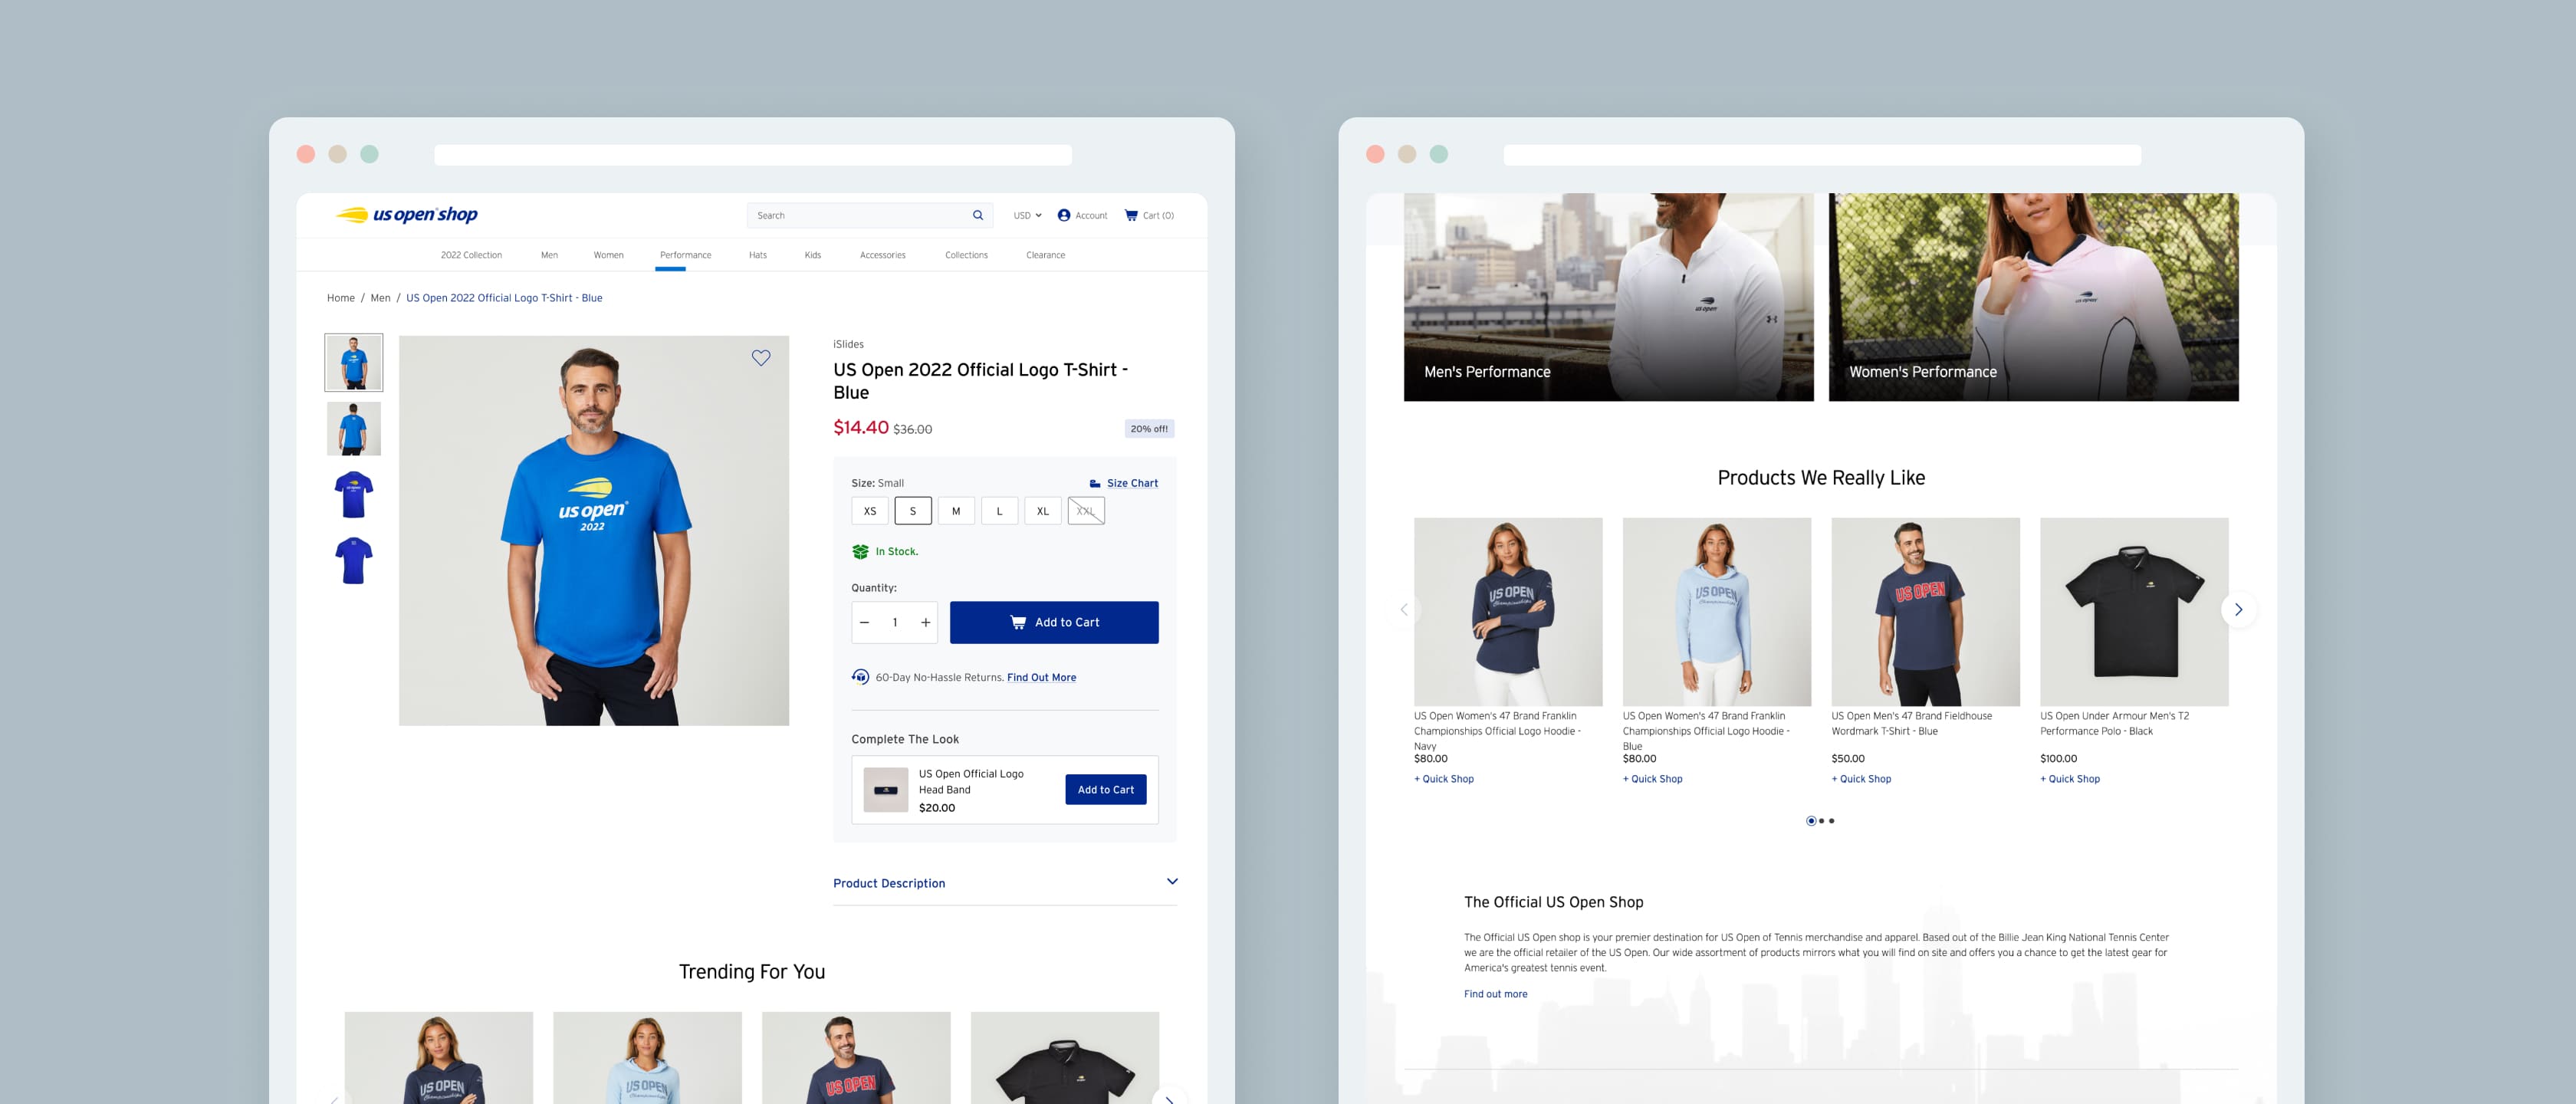Image resolution: width=2576 pixels, height=1104 pixels.
Task: Click the US Open Shop logo
Action: pos(406,214)
